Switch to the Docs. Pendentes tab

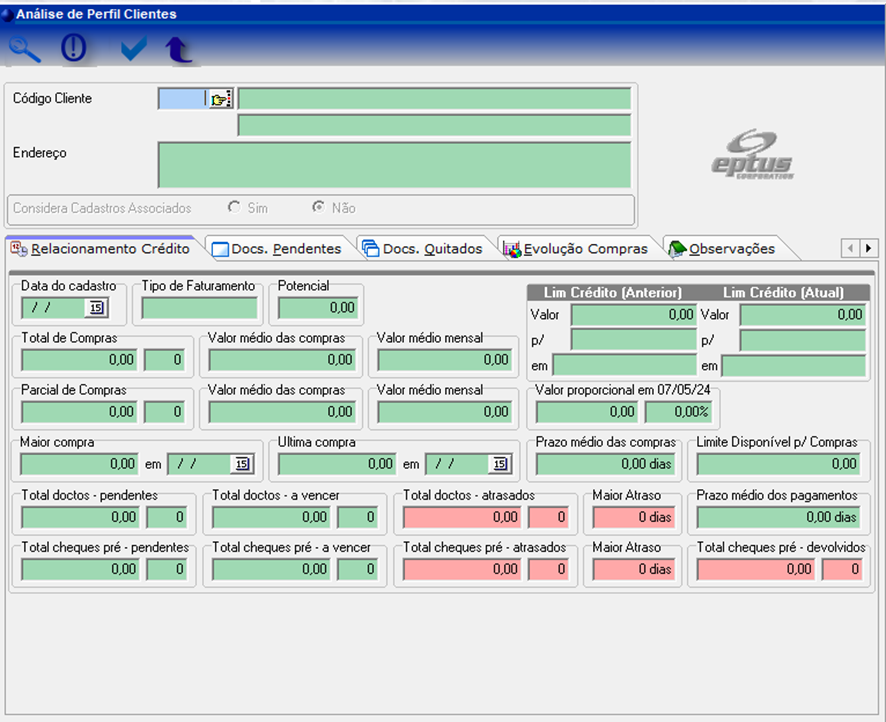[276, 248]
